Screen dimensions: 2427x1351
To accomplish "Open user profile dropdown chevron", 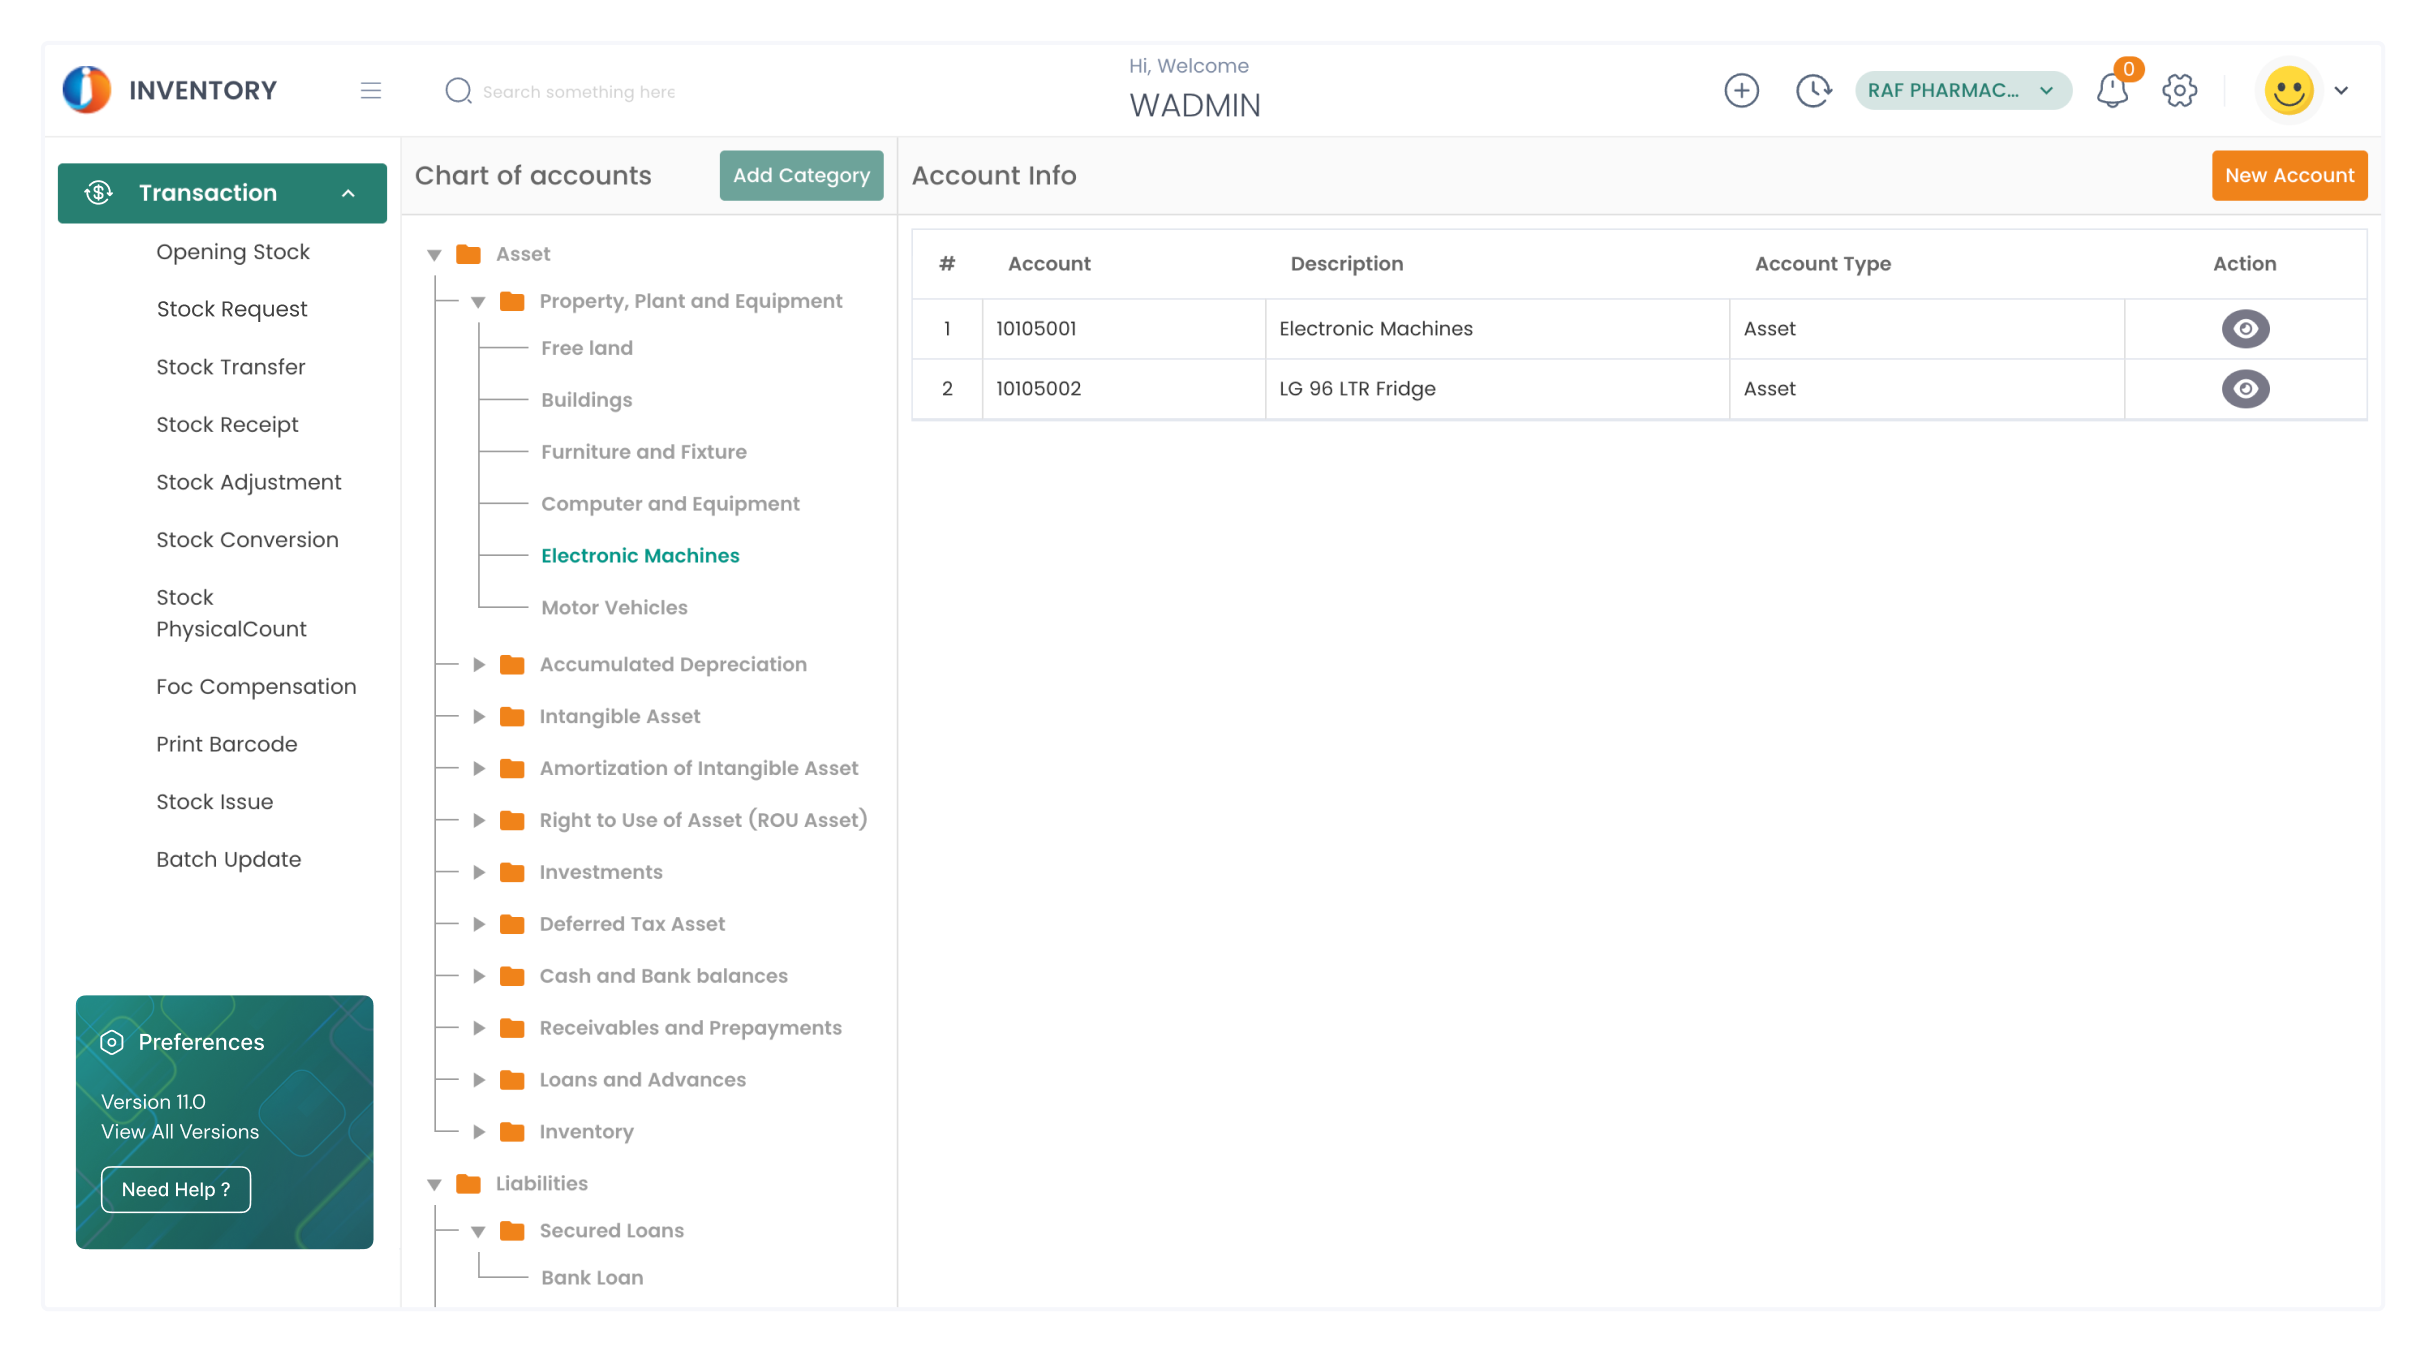I will coord(2341,91).
